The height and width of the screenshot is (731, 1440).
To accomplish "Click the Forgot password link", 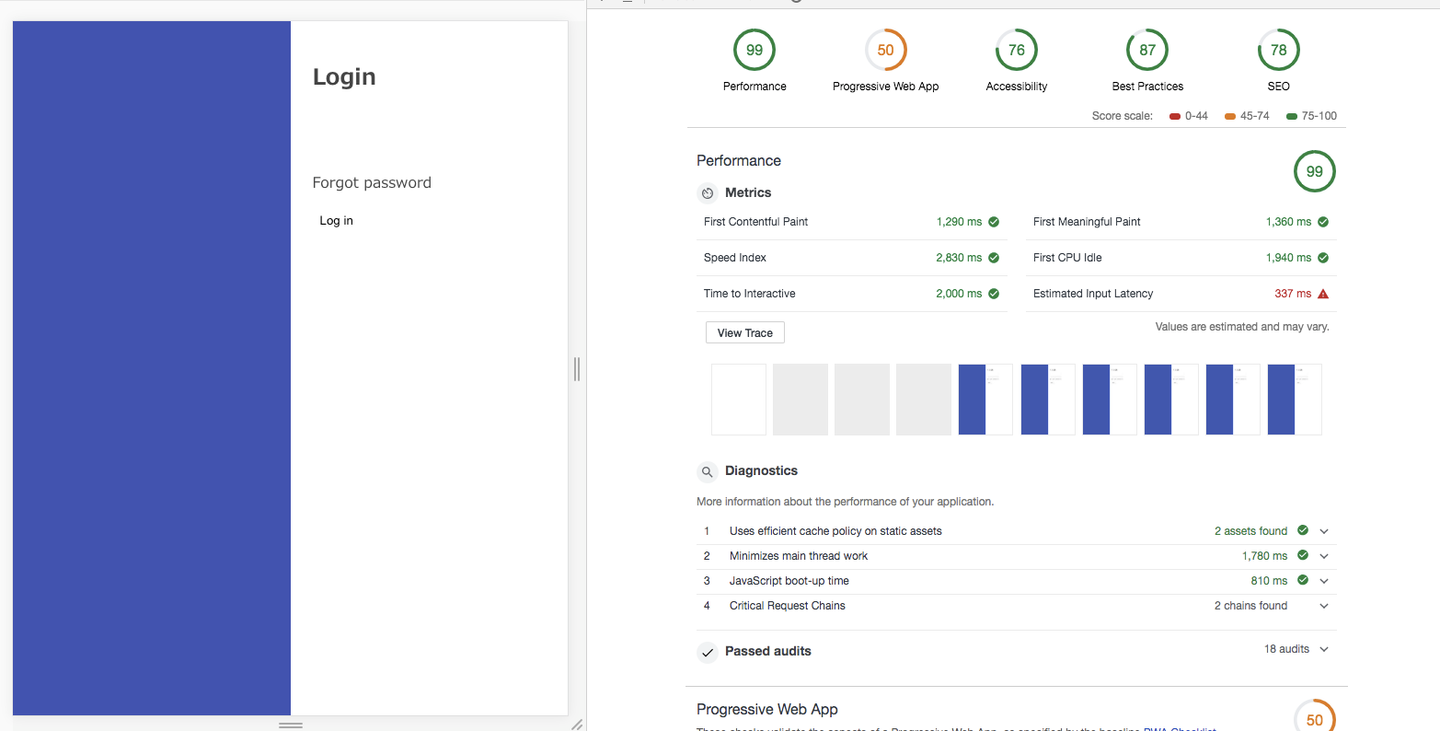I will pos(372,183).
